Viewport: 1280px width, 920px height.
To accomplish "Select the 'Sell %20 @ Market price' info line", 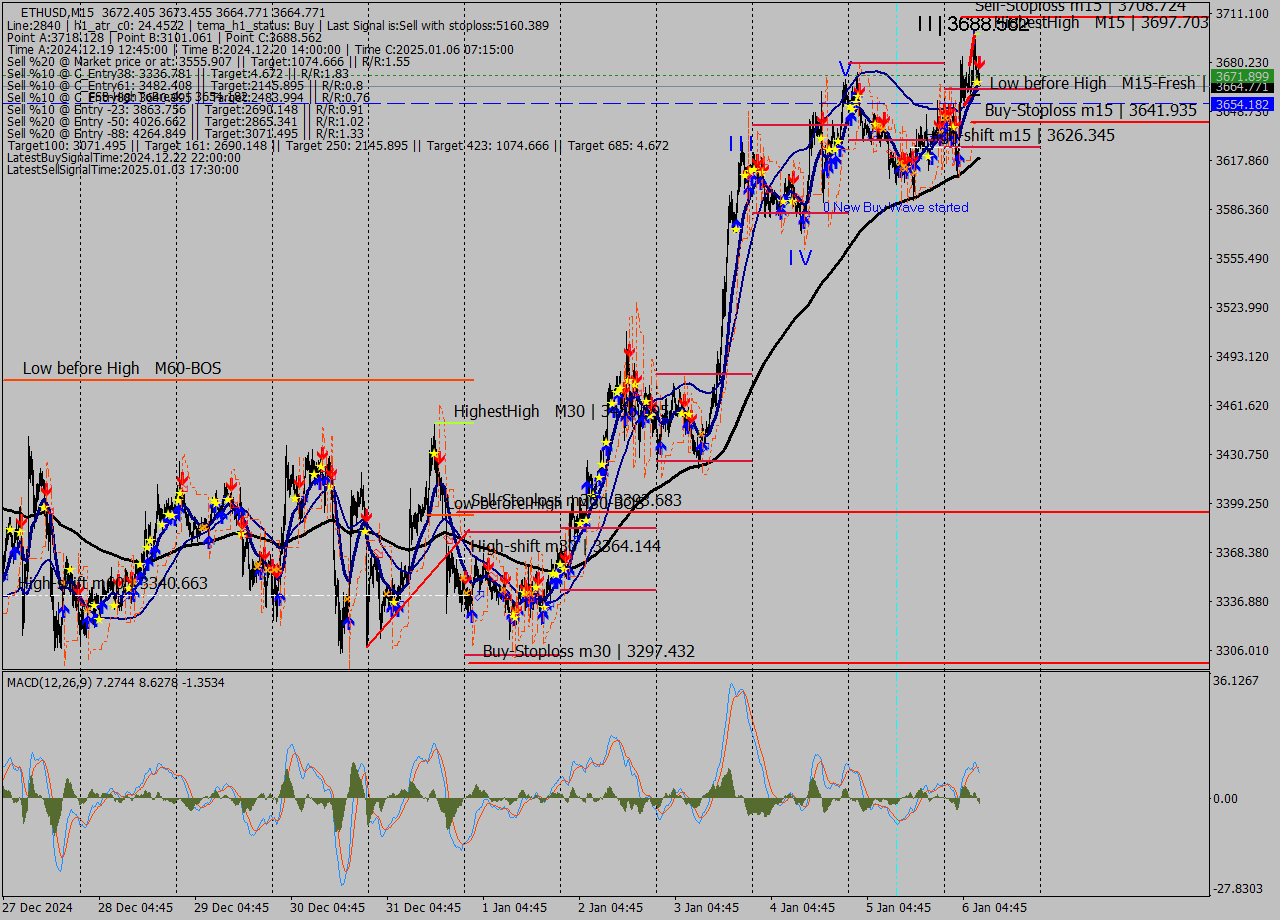I will click(208, 62).
